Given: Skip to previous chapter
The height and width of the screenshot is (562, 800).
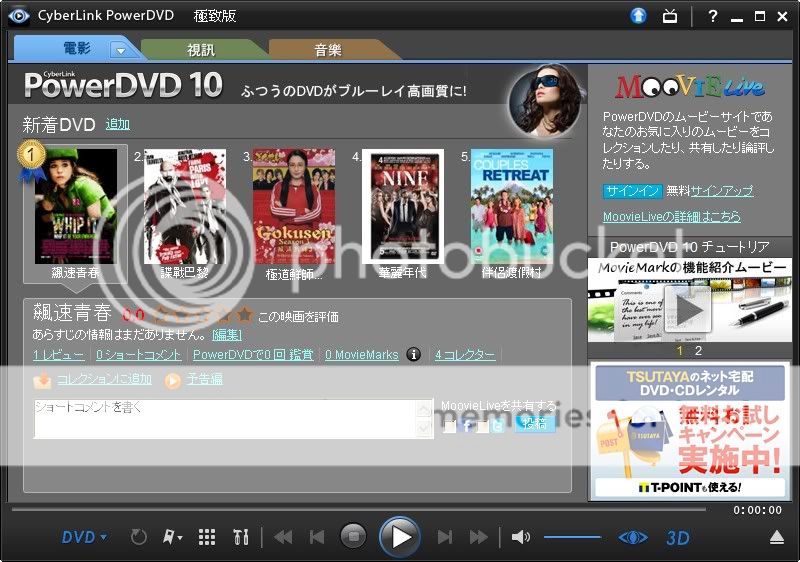Looking at the screenshot, I should [317, 537].
